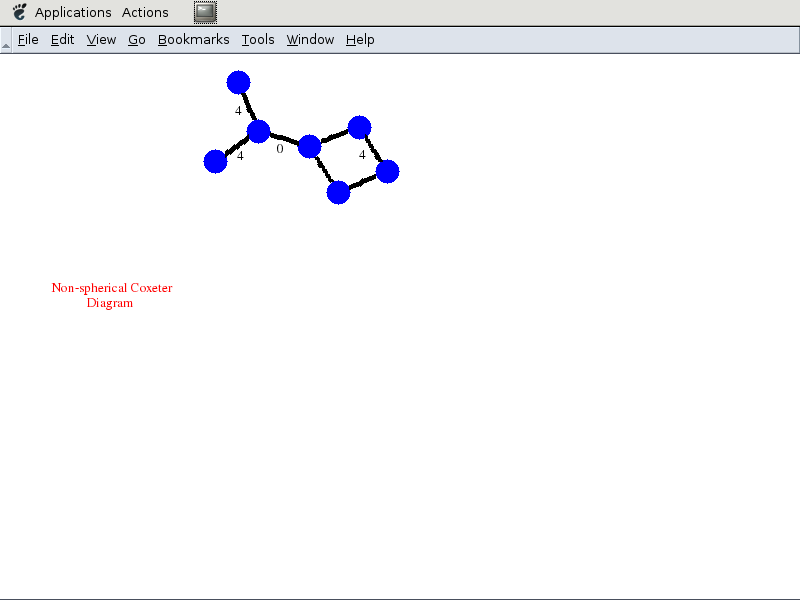
Task: Select the topmost blue node of the diagram
Action: 238,82
